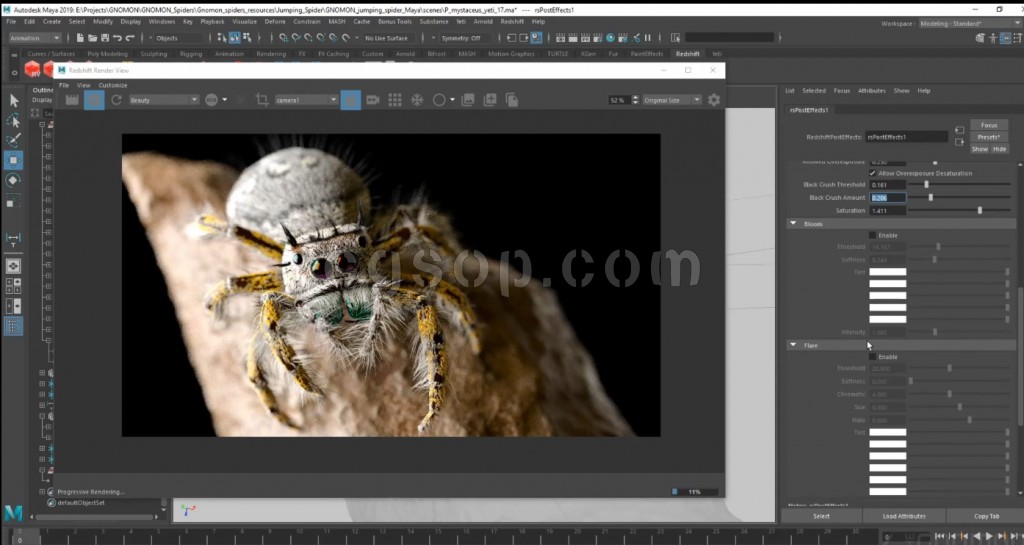Click the color channel sphere icon in Render View
The width and height of the screenshot is (1024, 545).
(211, 100)
